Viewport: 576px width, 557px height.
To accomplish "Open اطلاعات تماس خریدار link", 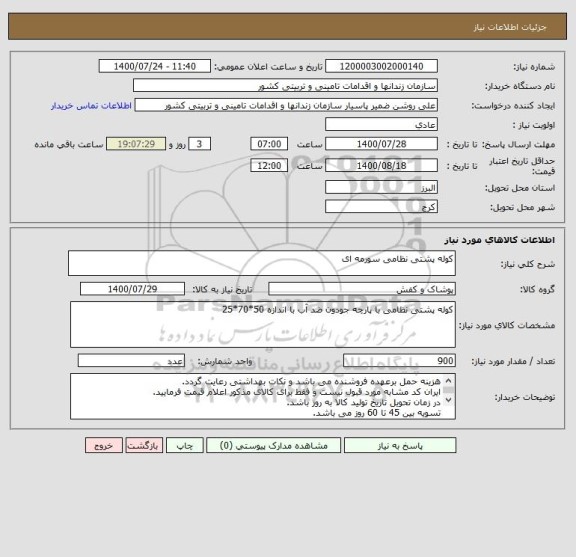I will point(91,106).
